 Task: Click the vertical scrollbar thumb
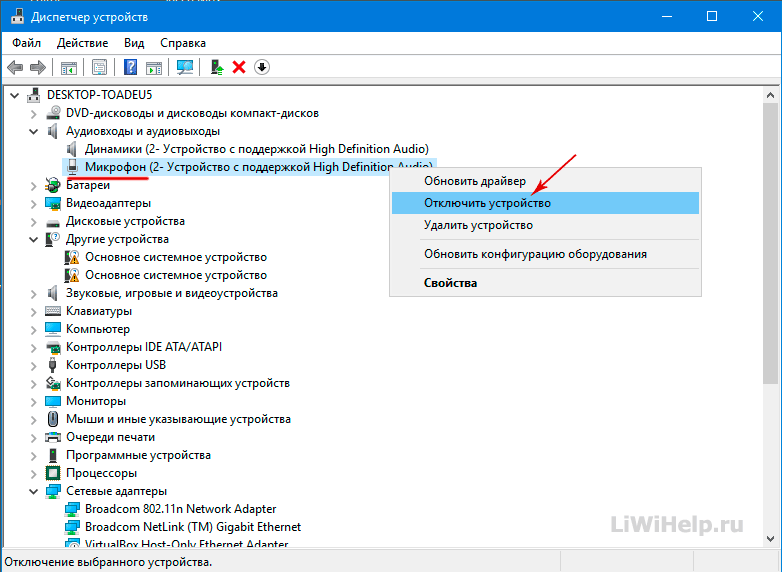pyautogui.click(x=770, y=243)
